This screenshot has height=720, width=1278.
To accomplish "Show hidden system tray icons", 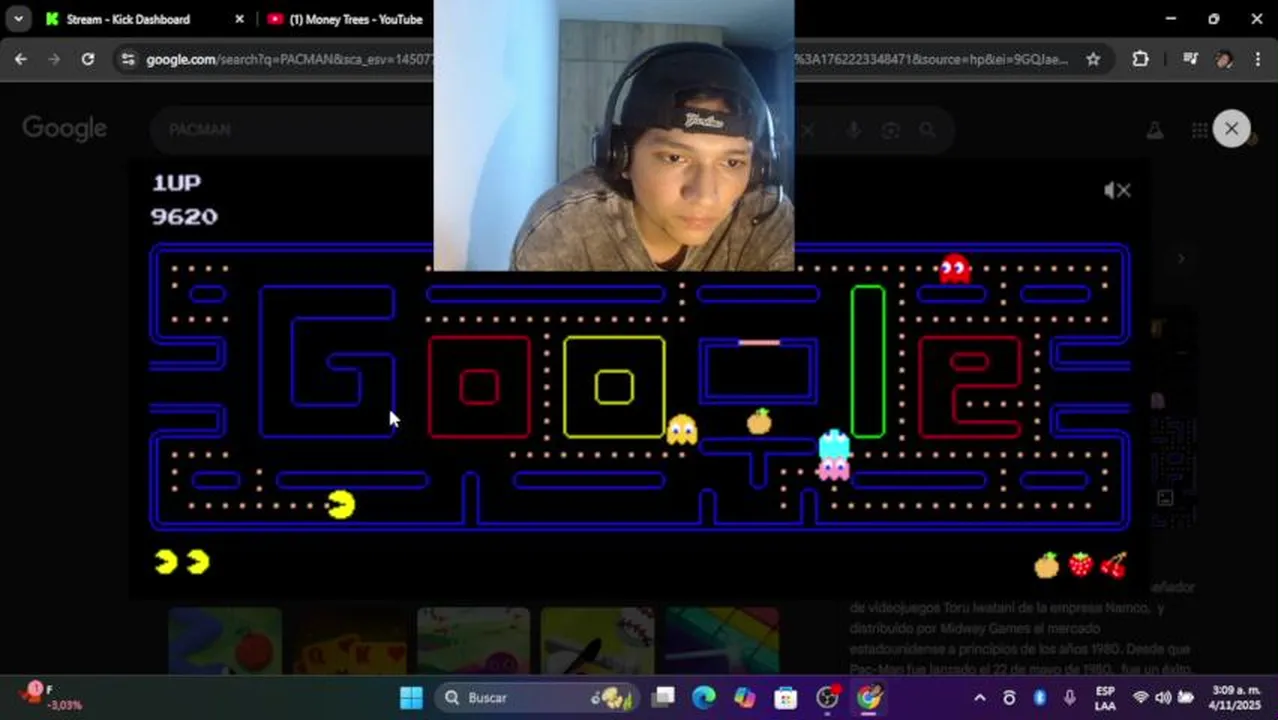I will tap(979, 698).
